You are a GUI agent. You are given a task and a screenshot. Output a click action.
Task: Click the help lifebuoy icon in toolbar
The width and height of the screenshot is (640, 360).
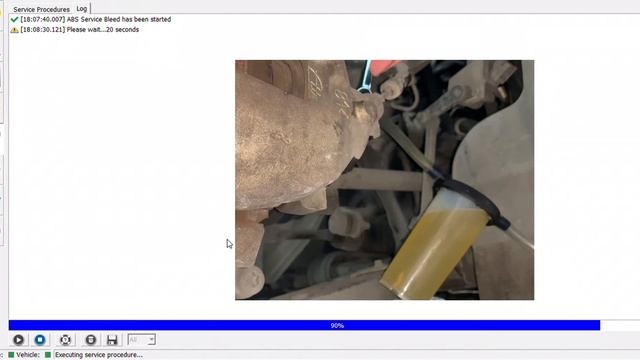pyautogui.click(x=65, y=340)
